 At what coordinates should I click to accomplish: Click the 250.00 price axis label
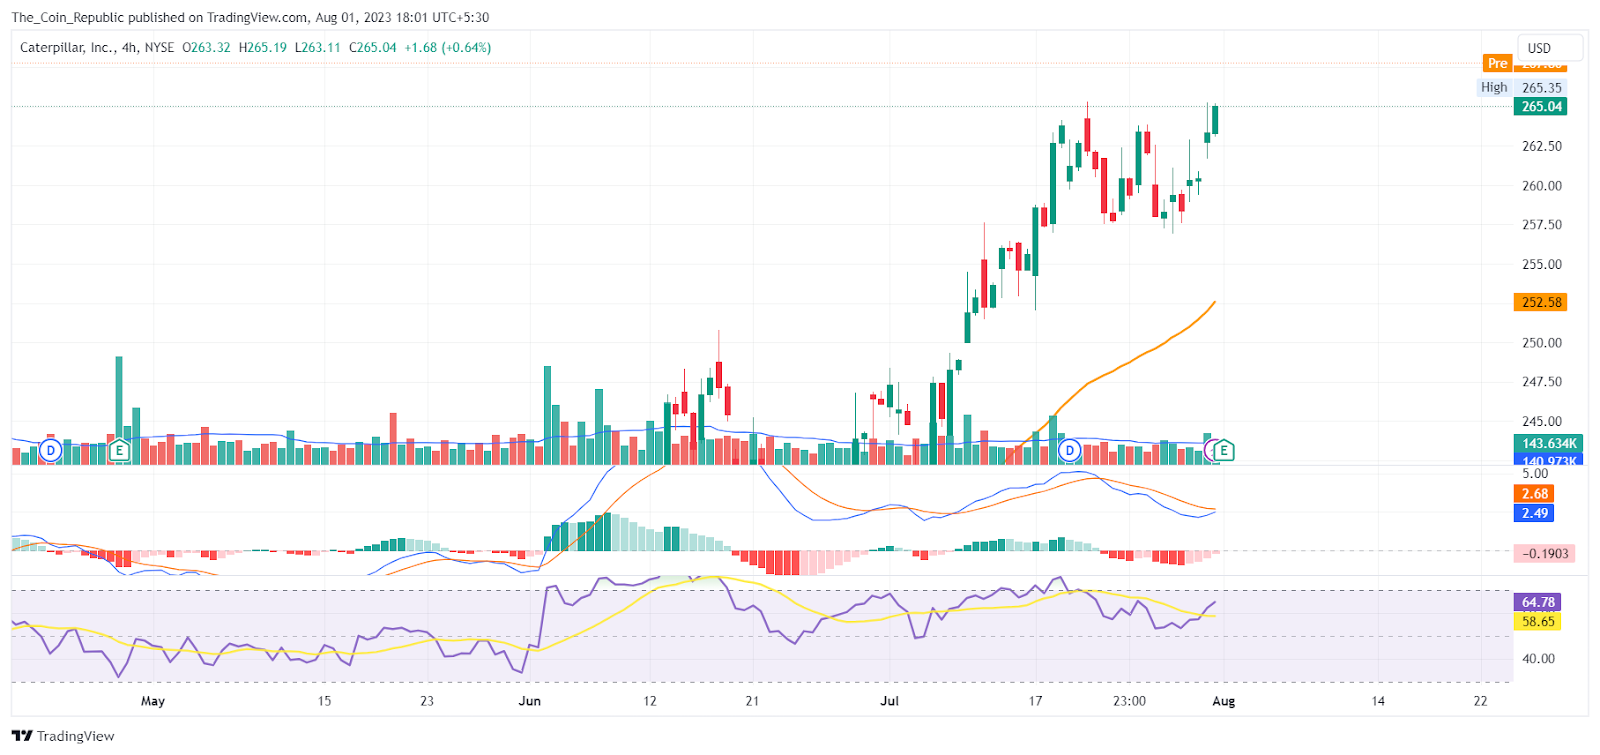tap(1541, 342)
